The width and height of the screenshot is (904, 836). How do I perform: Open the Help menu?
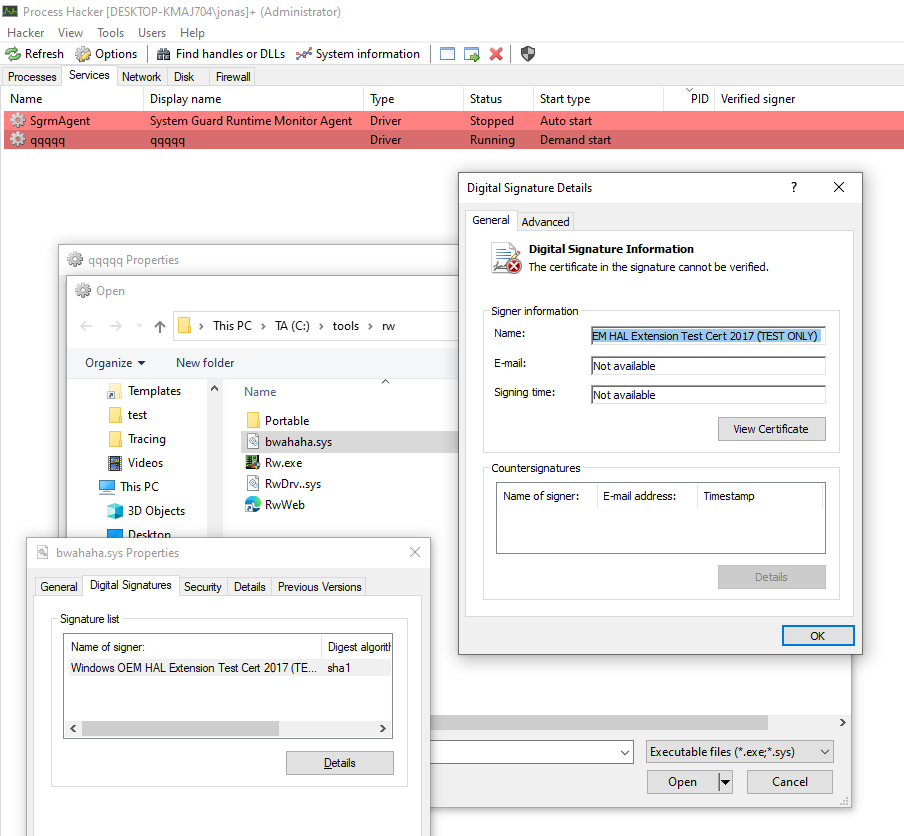[x=192, y=33]
